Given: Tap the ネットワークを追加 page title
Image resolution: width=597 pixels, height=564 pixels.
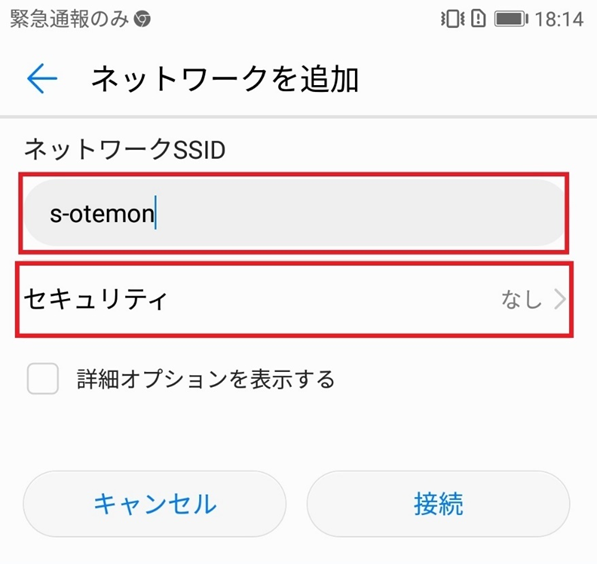Looking at the screenshot, I should tap(225, 79).
